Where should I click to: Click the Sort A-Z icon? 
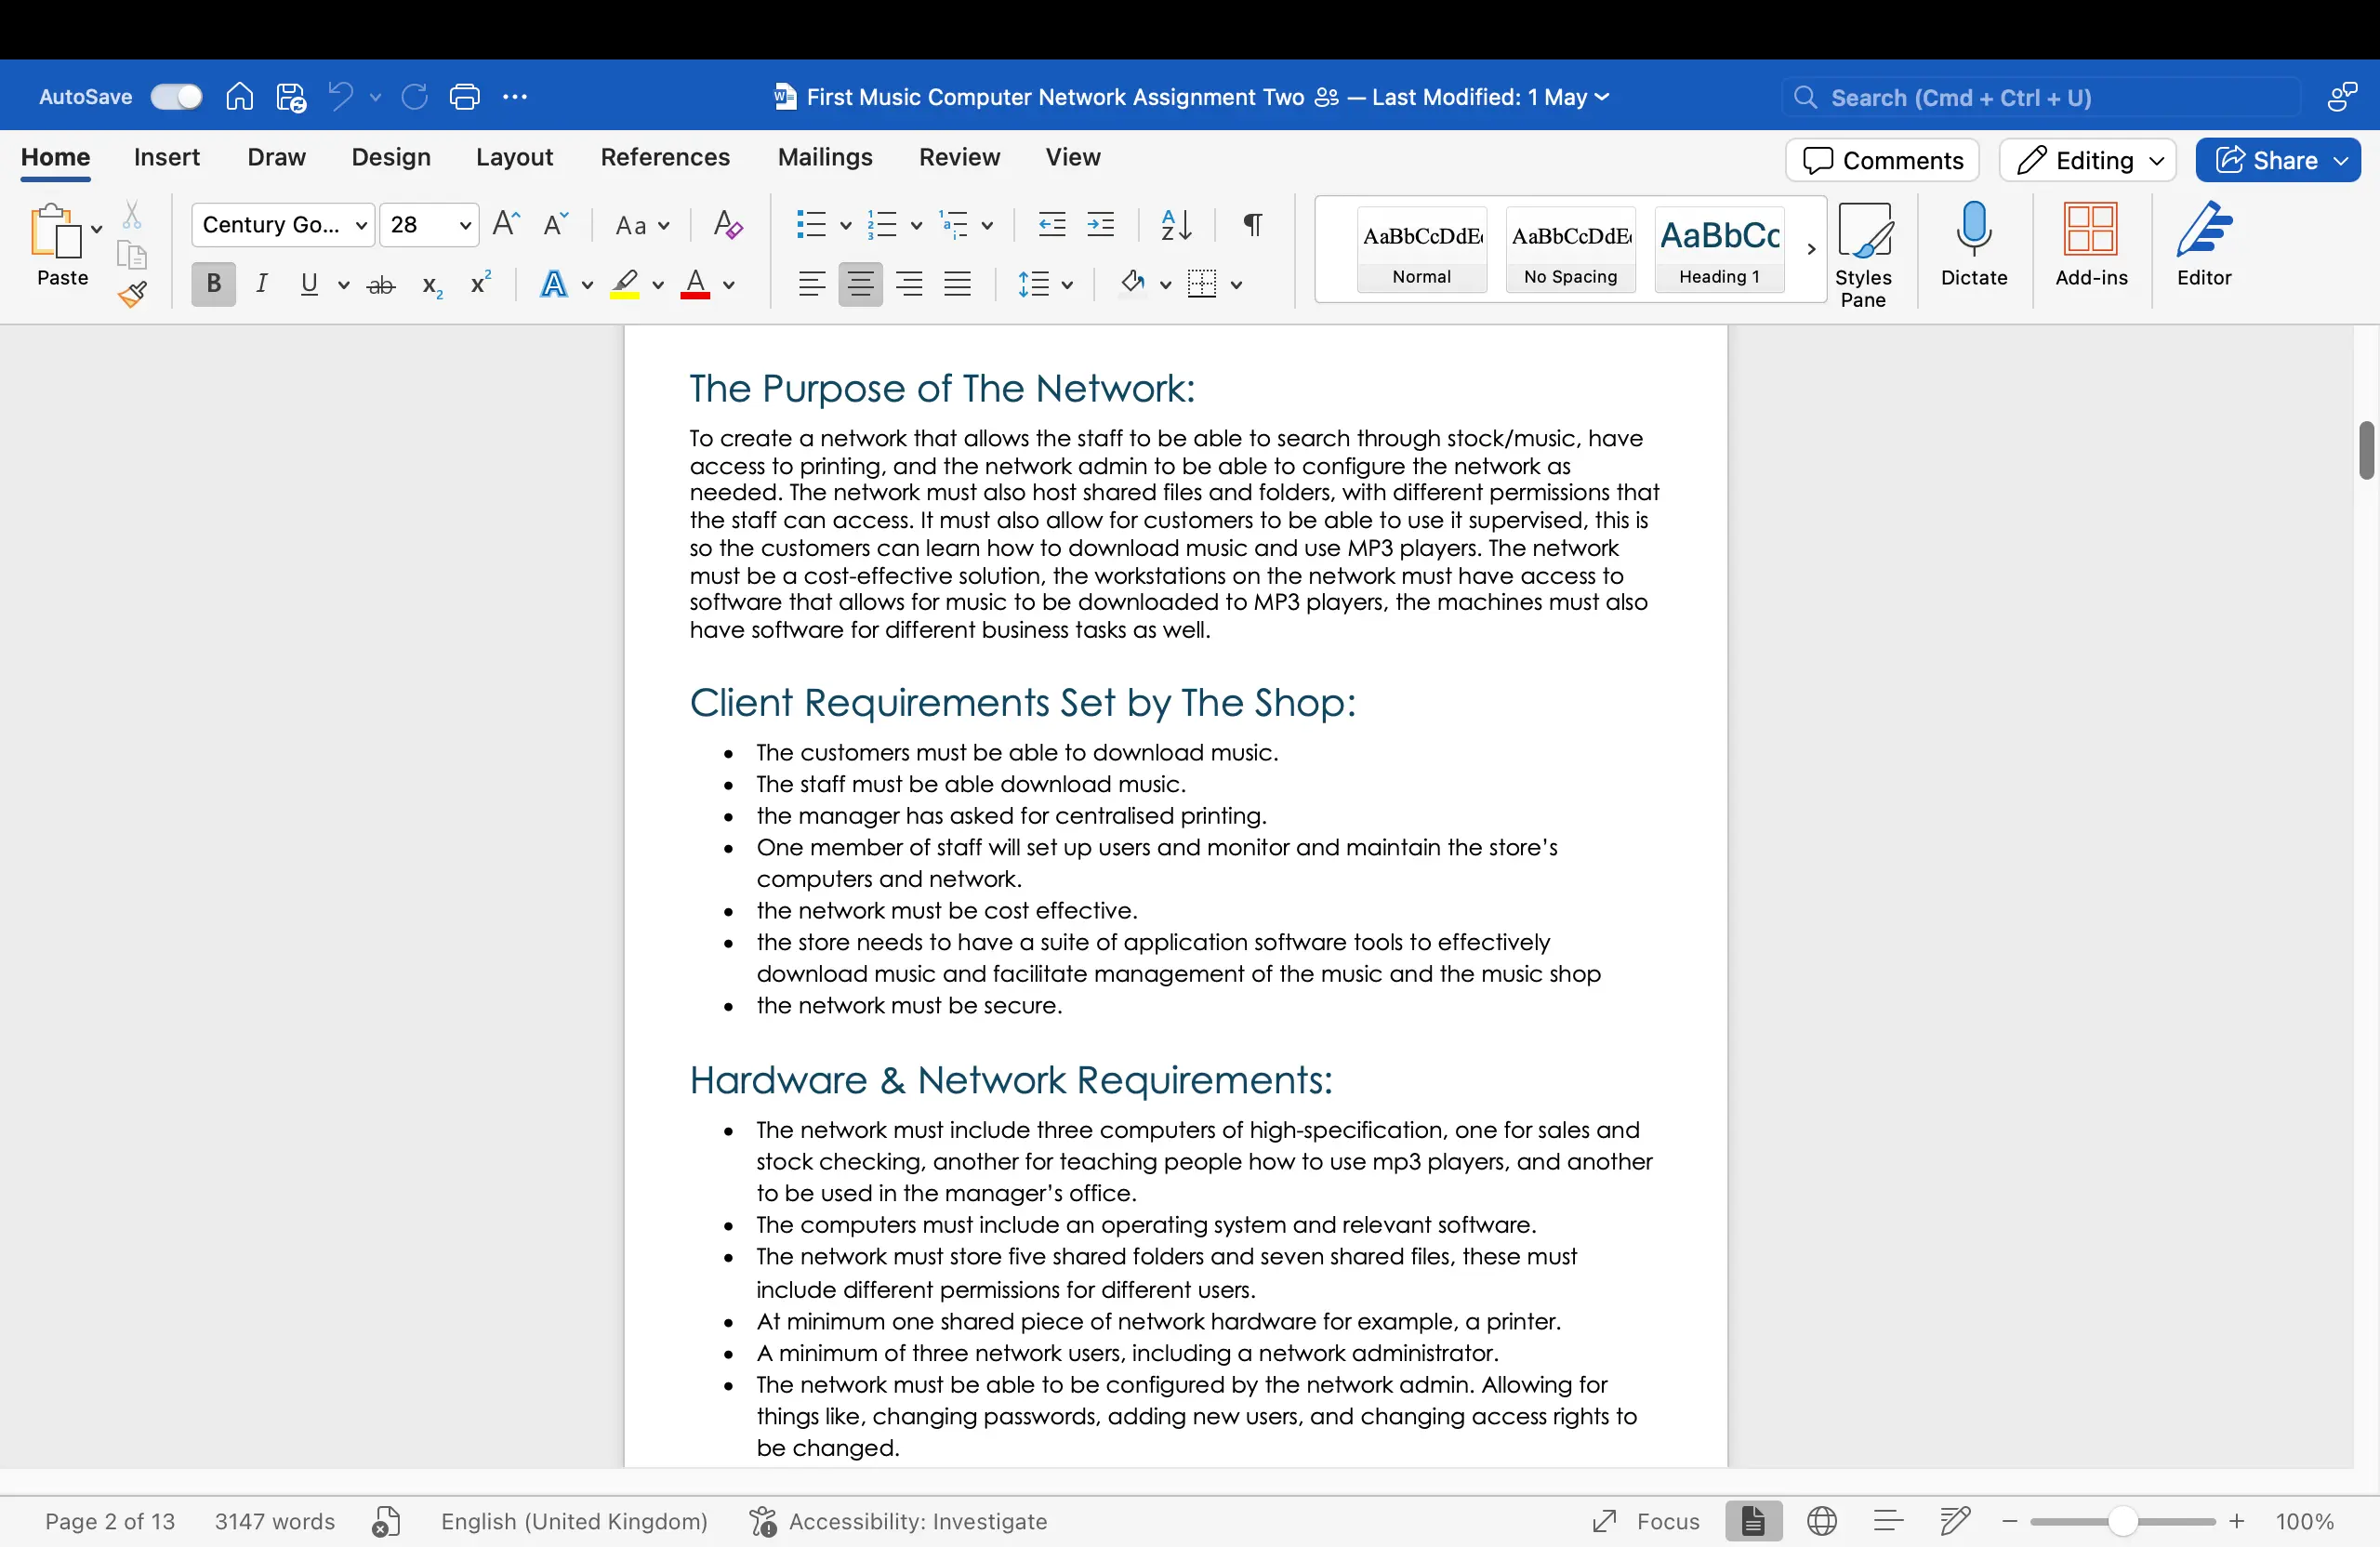[x=1176, y=225]
